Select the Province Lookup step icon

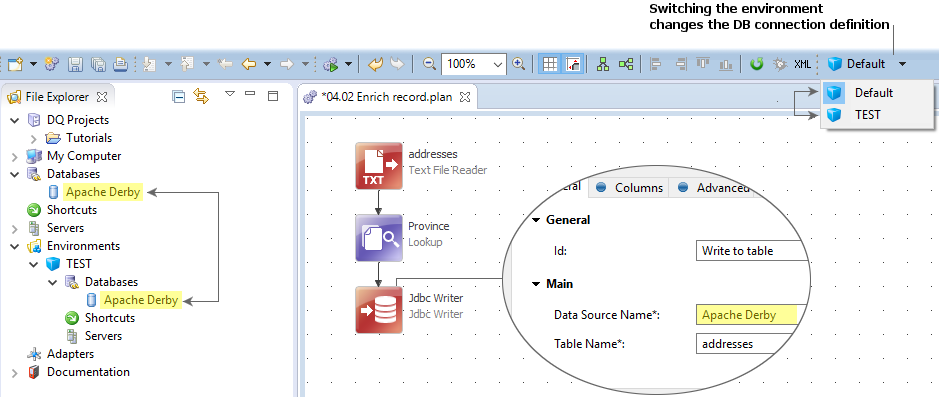click(379, 238)
